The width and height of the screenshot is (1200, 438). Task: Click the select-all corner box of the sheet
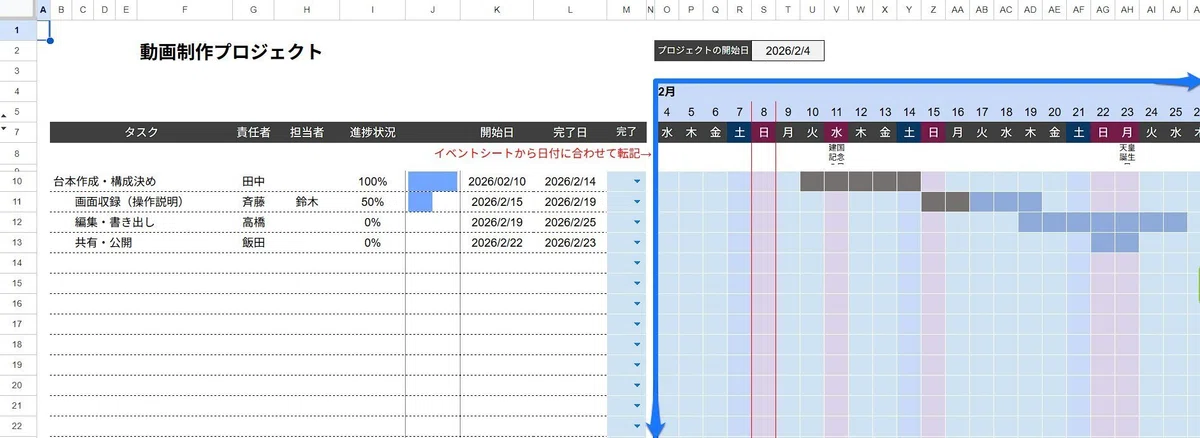[x=18, y=10]
